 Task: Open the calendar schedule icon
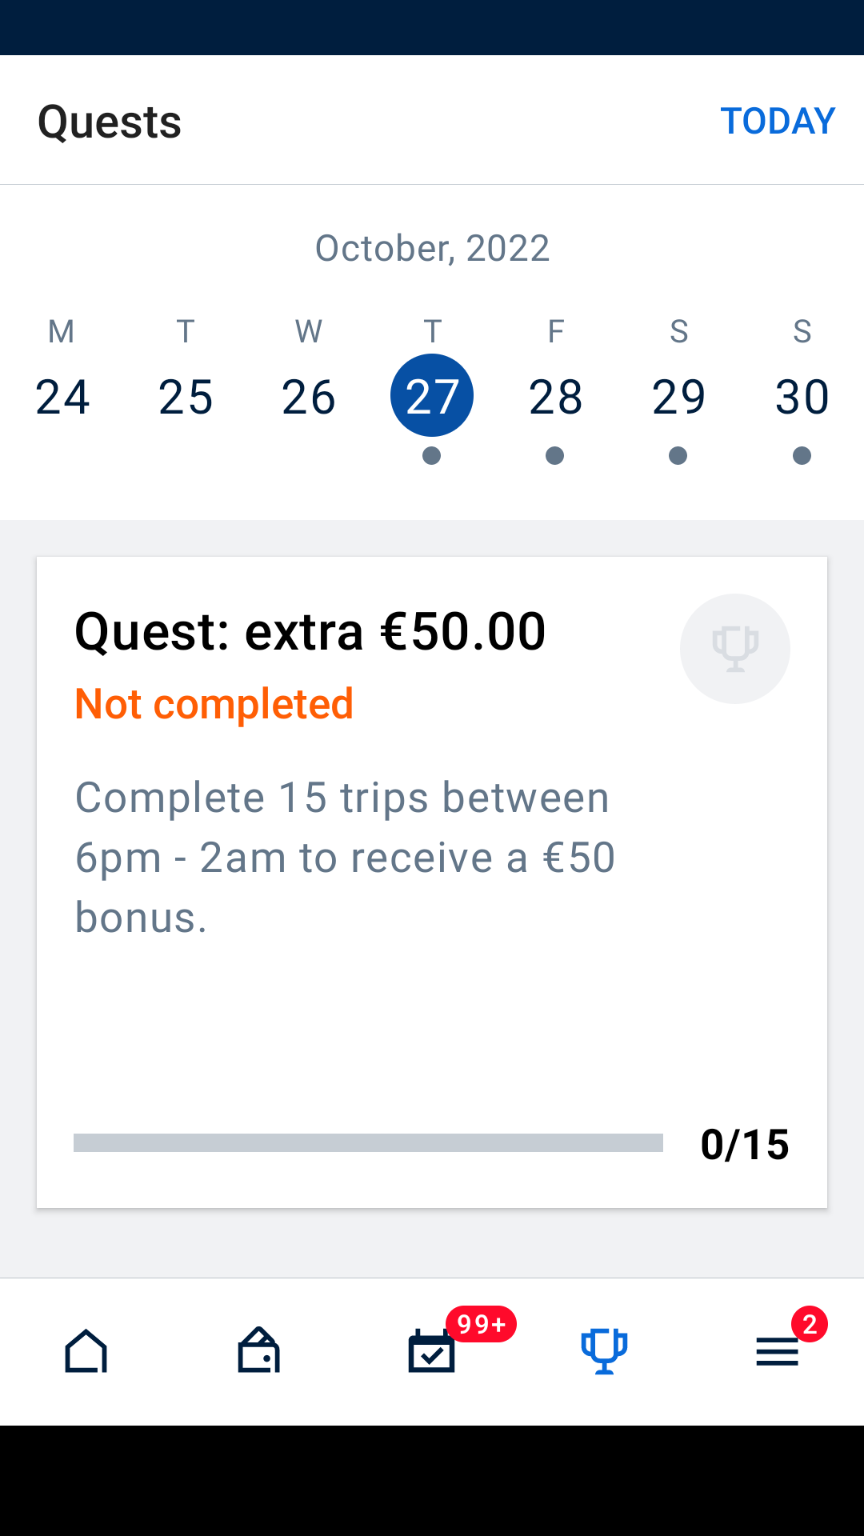(431, 1353)
